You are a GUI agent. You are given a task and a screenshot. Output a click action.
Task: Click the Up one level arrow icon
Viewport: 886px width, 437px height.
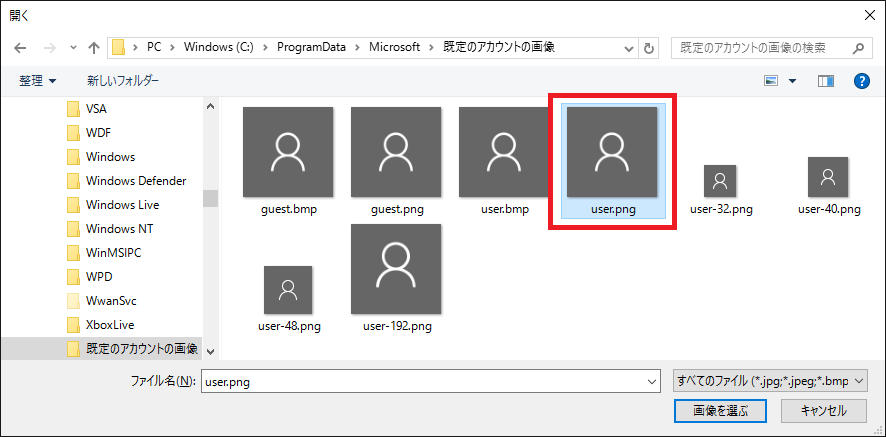point(94,48)
